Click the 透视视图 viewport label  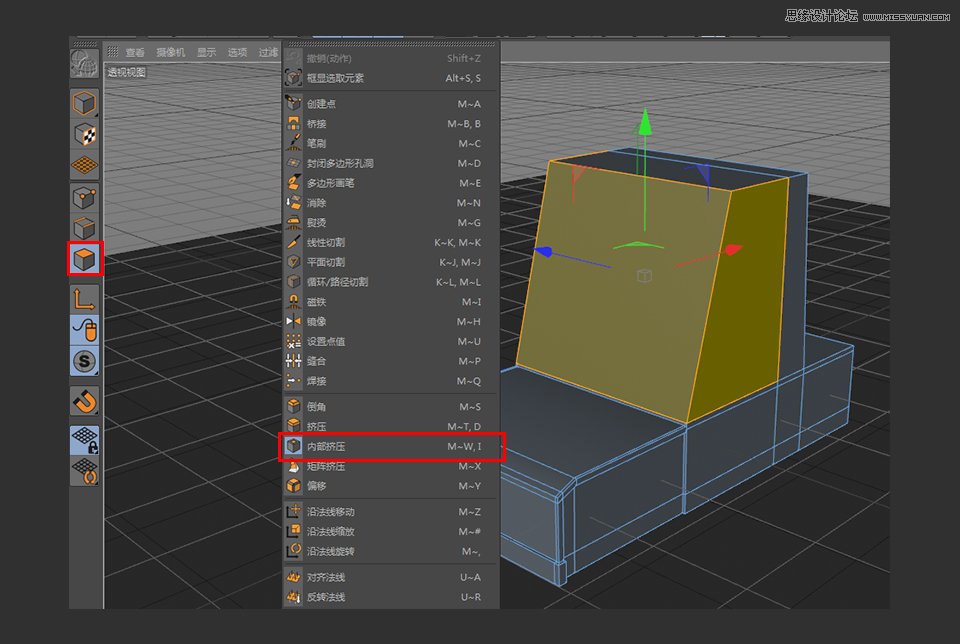[127, 72]
